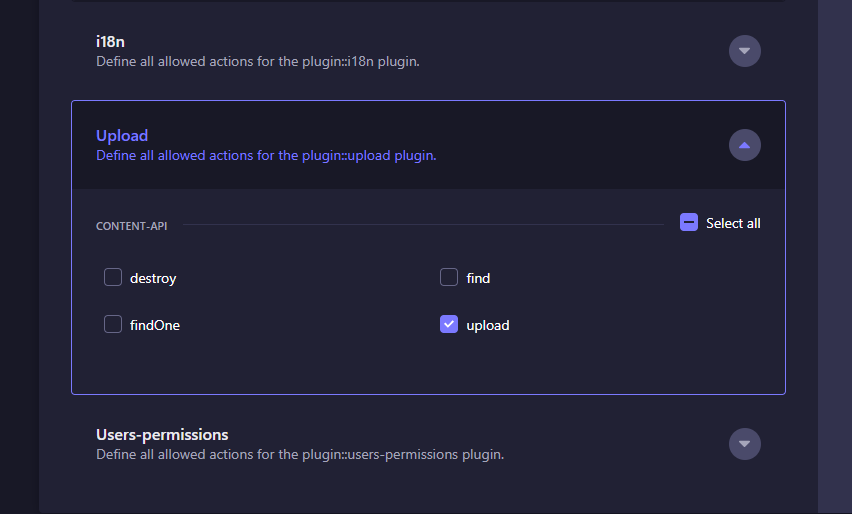Screen dimensions: 852x514
Task: Check the find action checkbox
Action: point(449,277)
